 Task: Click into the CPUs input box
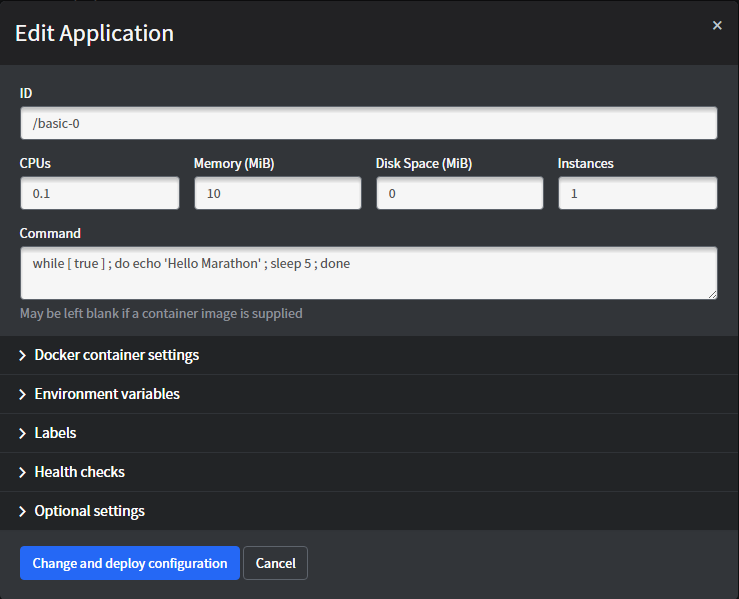99,194
